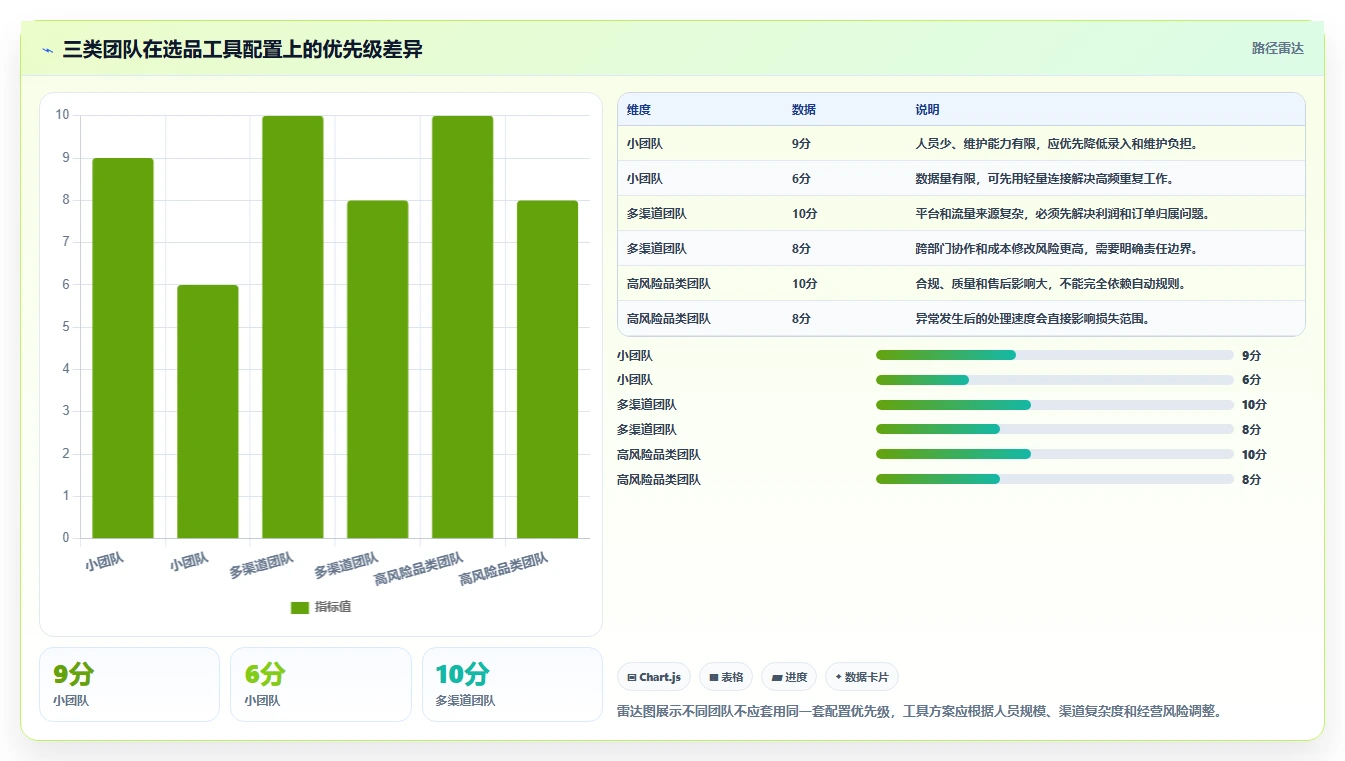The width and height of the screenshot is (1345, 761).
Task: Open the 6分 小团队 data card
Action: [x=321, y=684]
